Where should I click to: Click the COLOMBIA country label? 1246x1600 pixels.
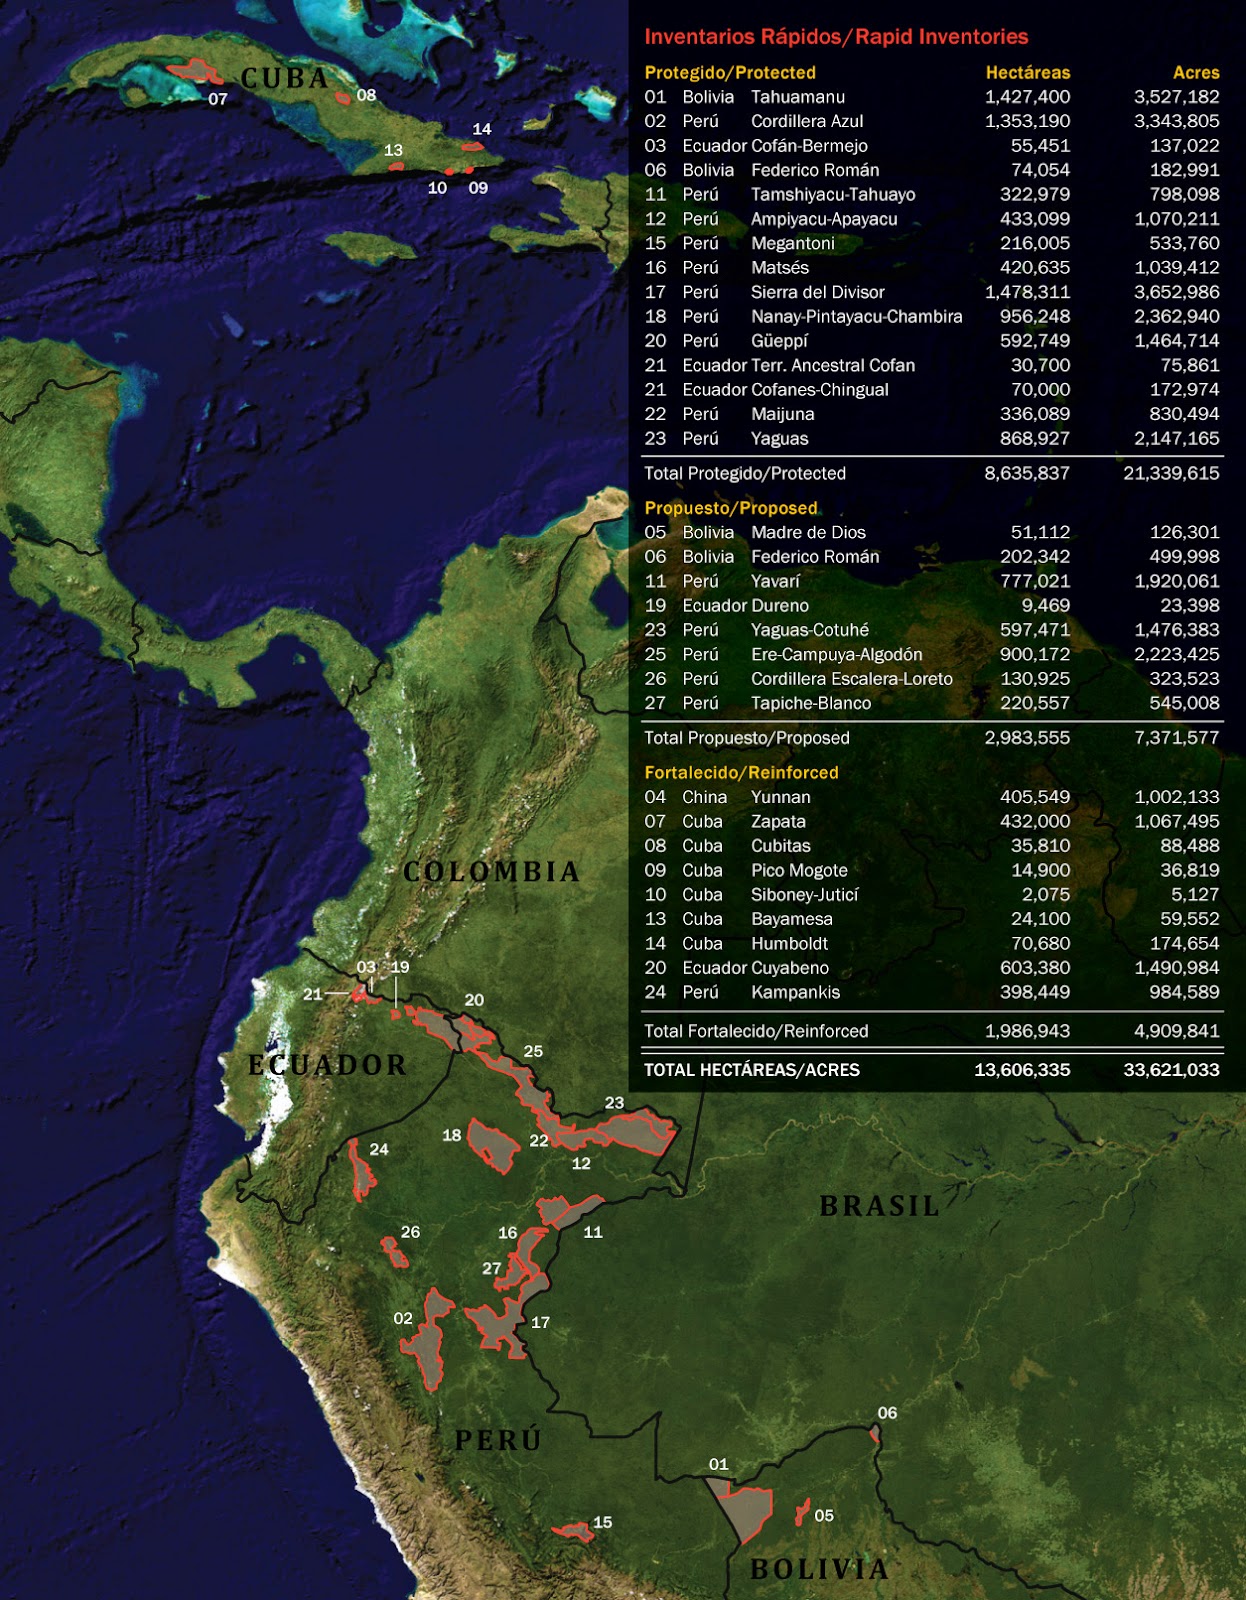coord(491,872)
